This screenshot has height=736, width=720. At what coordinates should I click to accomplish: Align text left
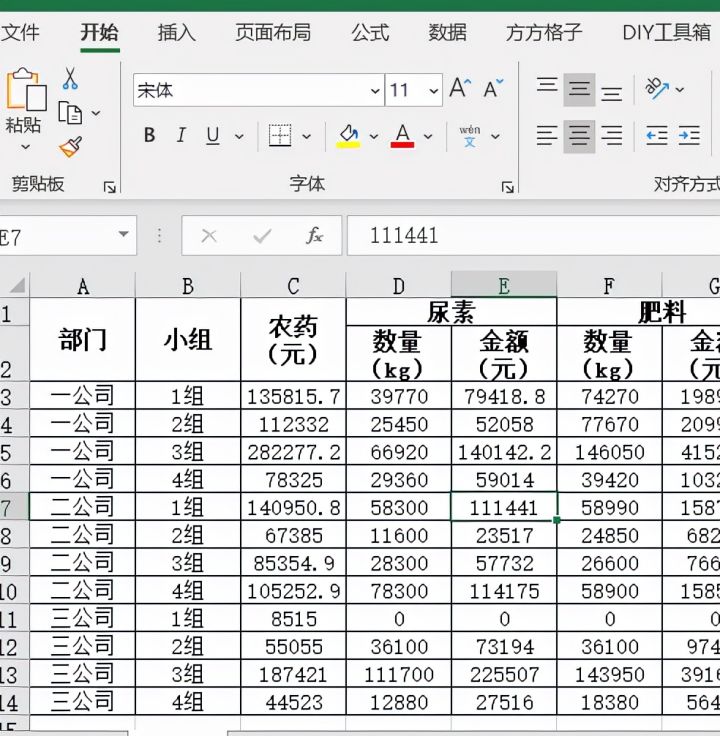(x=547, y=136)
